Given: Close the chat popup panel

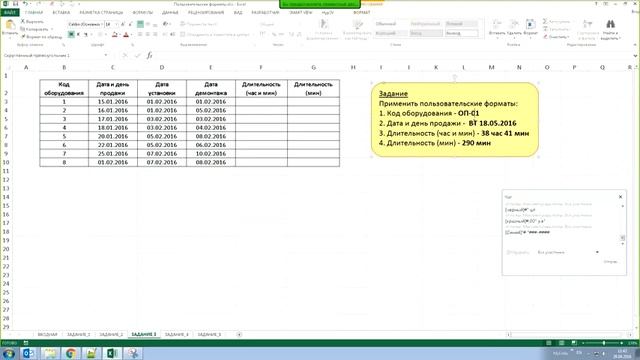Looking at the screenshot, I should pos(620,197).
